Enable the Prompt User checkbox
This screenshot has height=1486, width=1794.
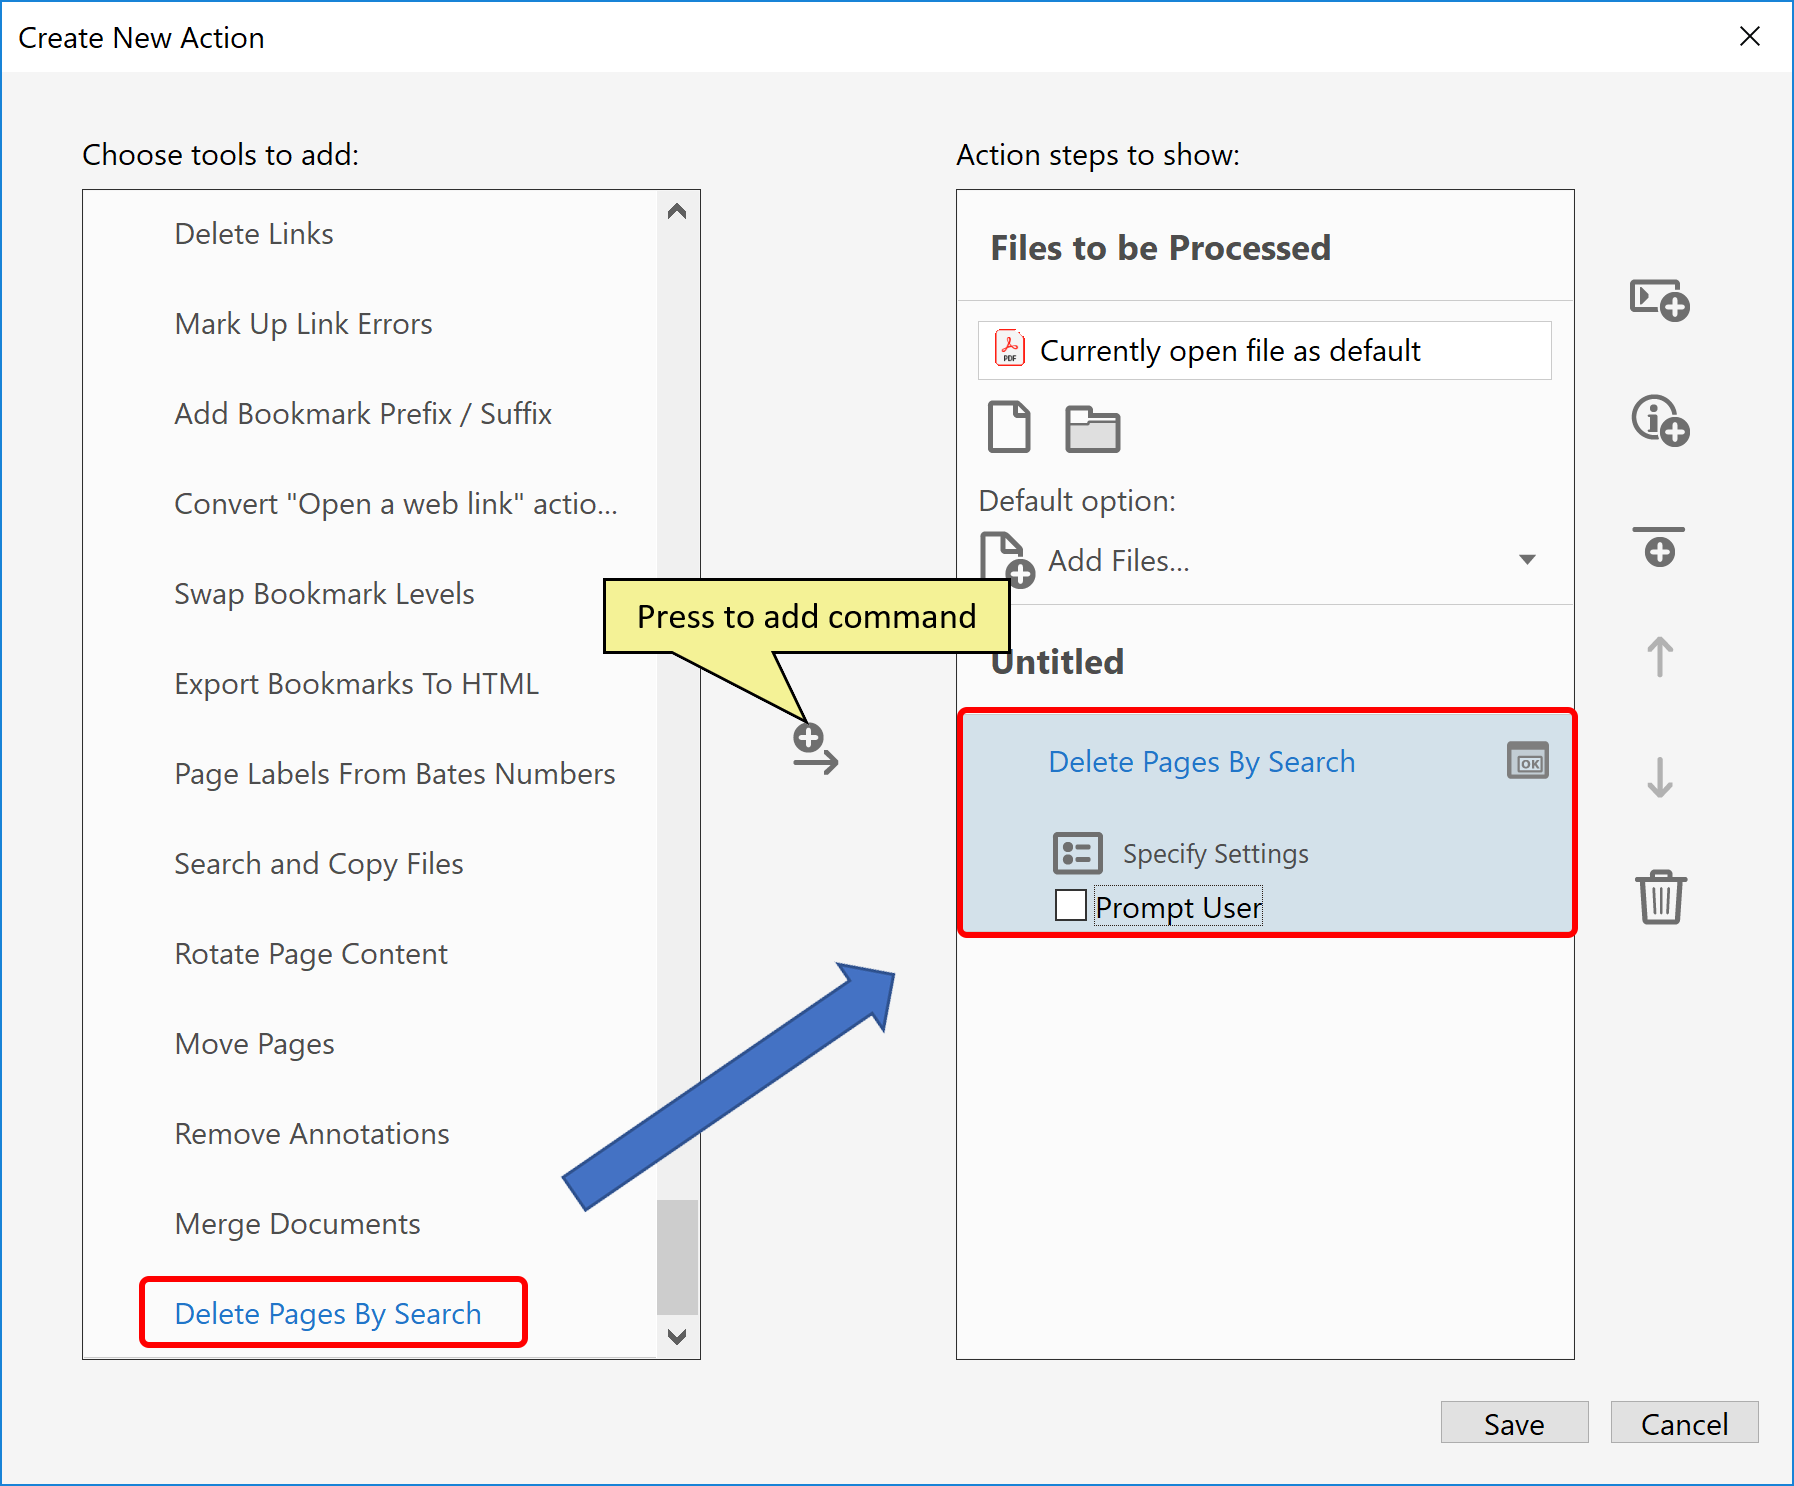click(1069, 904)
